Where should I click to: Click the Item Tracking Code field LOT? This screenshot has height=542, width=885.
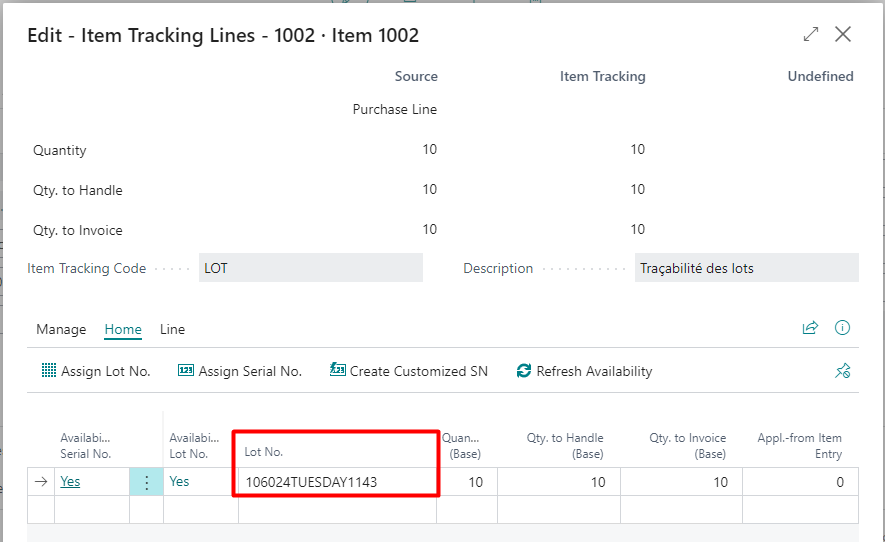310,268
